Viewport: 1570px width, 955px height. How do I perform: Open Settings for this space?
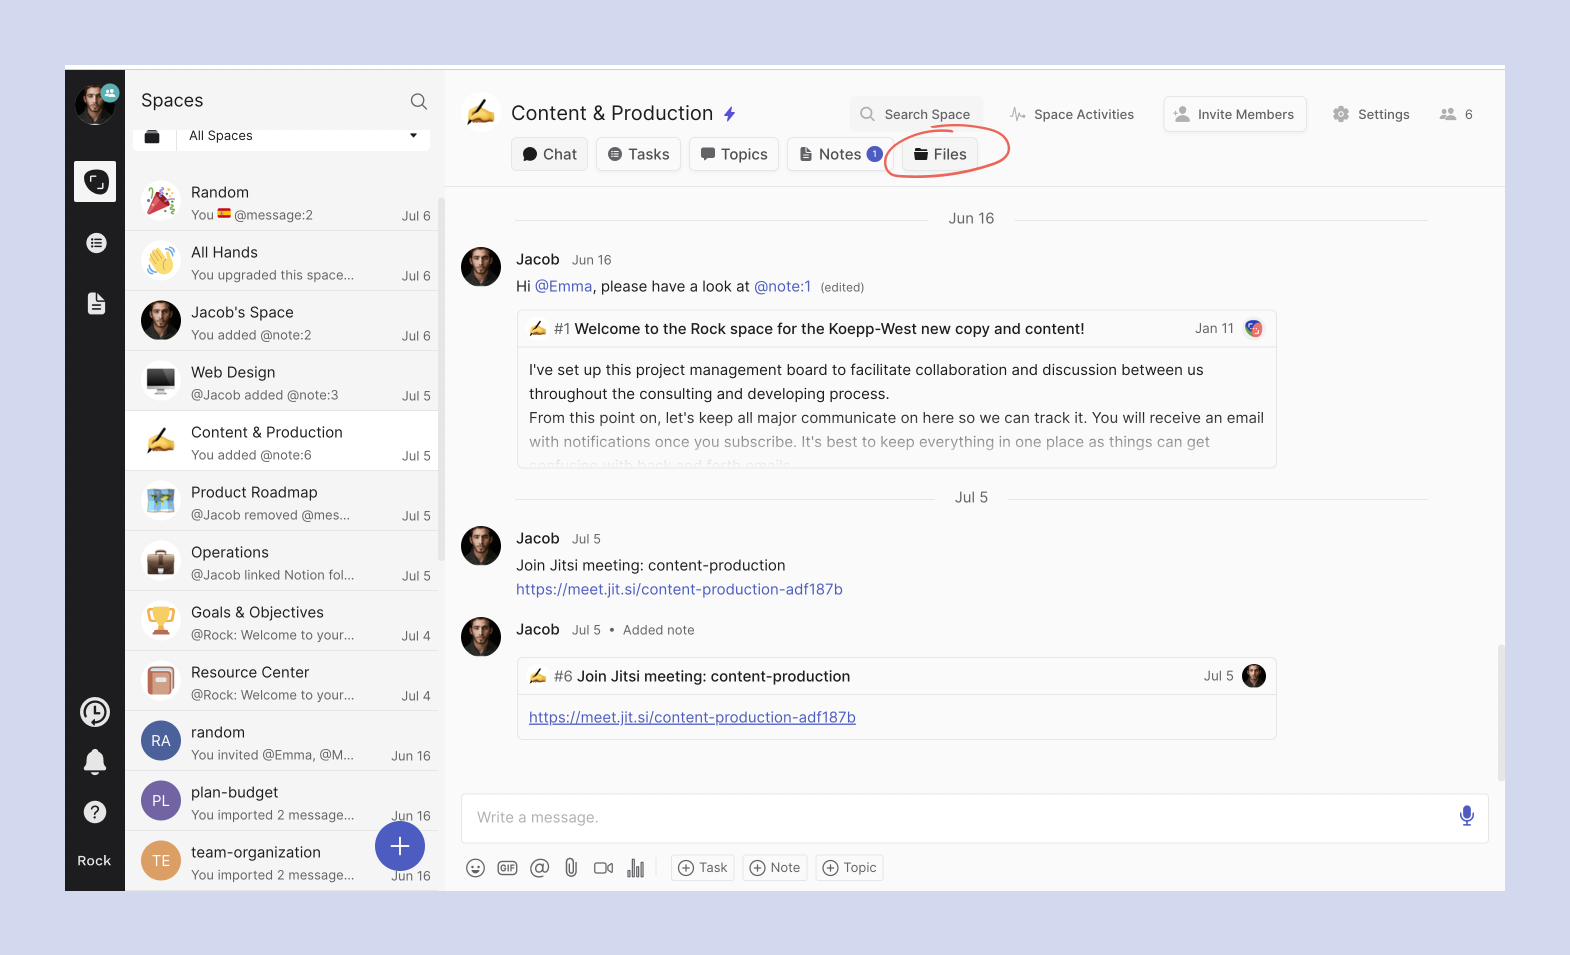click(1371, 114)
